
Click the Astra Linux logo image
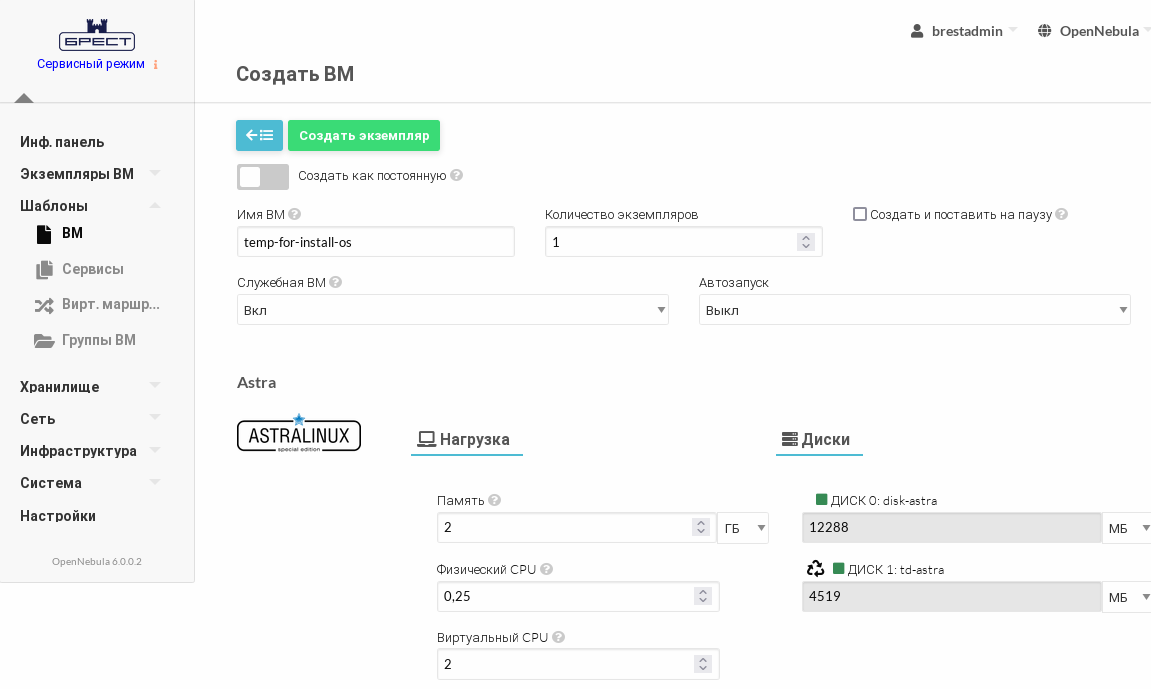[299, 434]
